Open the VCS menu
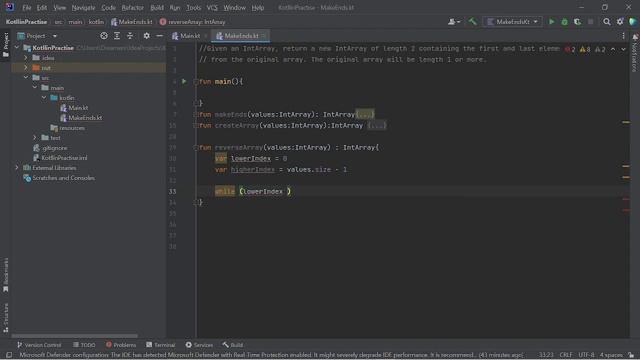 click(212, 7)
